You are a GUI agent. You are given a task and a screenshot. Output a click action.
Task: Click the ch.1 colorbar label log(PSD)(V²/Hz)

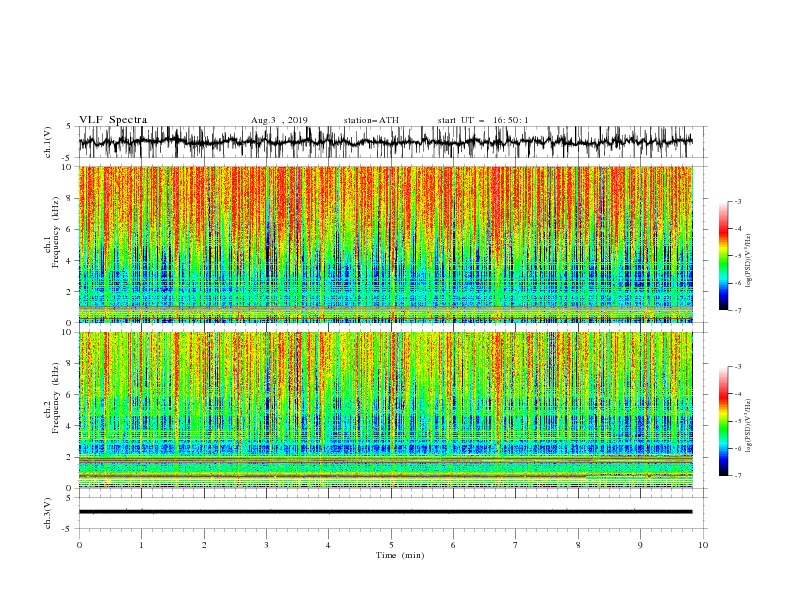point(748,261)
